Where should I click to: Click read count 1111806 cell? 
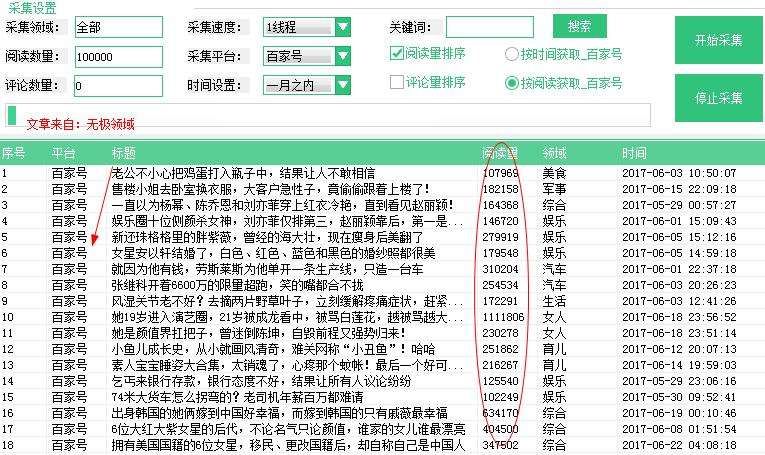pos(503,317)
